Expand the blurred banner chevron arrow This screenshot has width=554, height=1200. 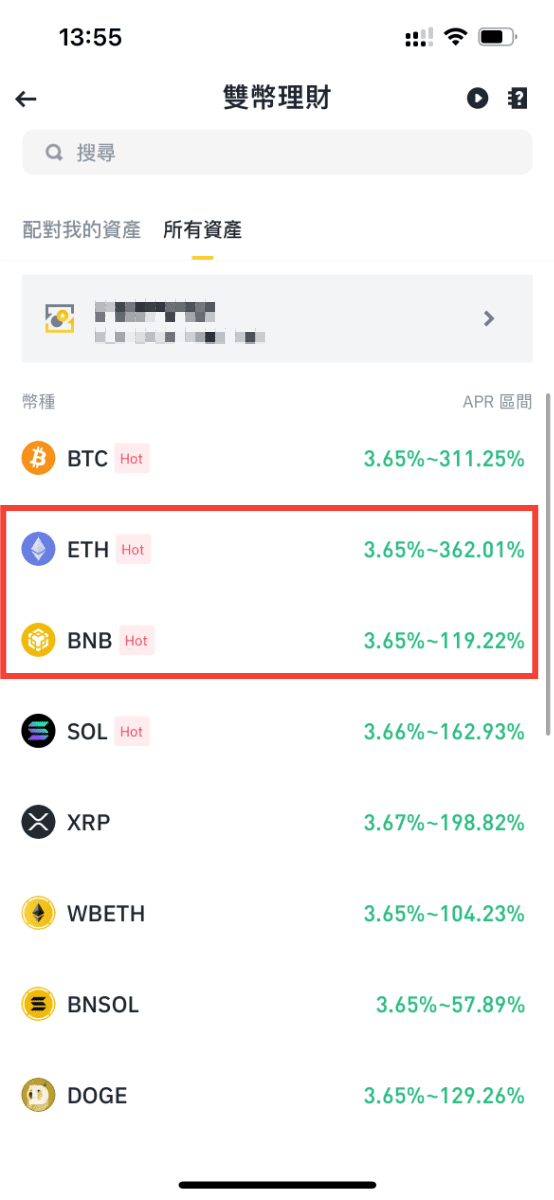(489, 318)
